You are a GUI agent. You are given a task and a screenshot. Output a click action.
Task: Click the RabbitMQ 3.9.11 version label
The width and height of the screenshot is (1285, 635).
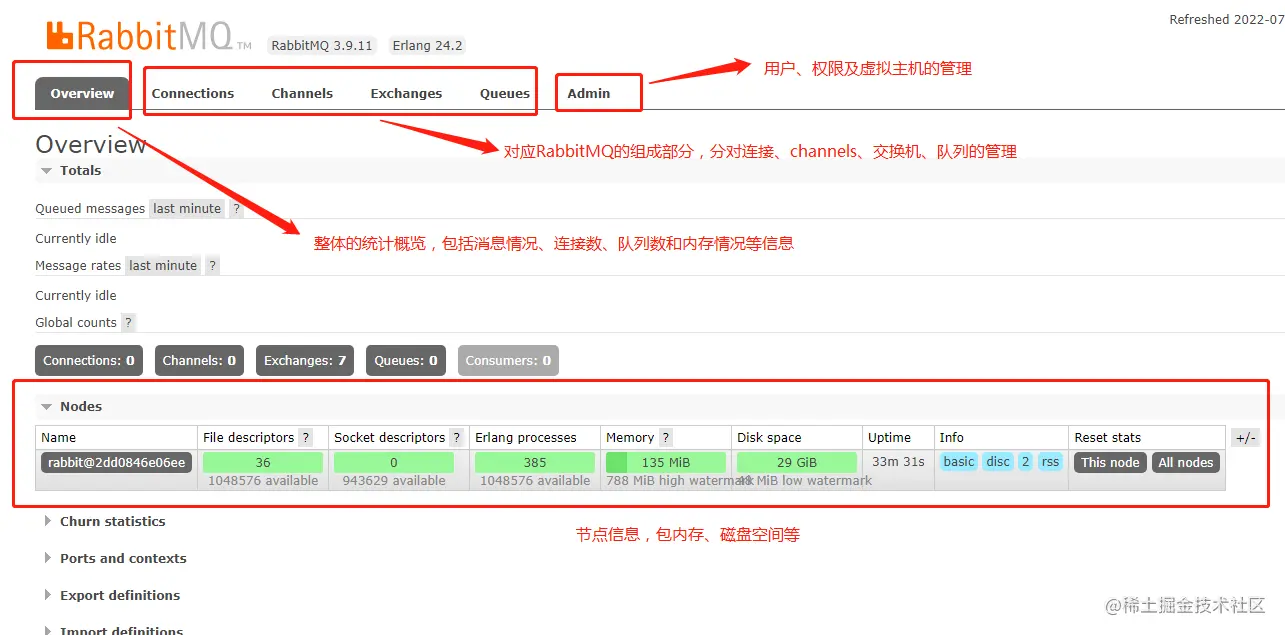click(322, 45)
